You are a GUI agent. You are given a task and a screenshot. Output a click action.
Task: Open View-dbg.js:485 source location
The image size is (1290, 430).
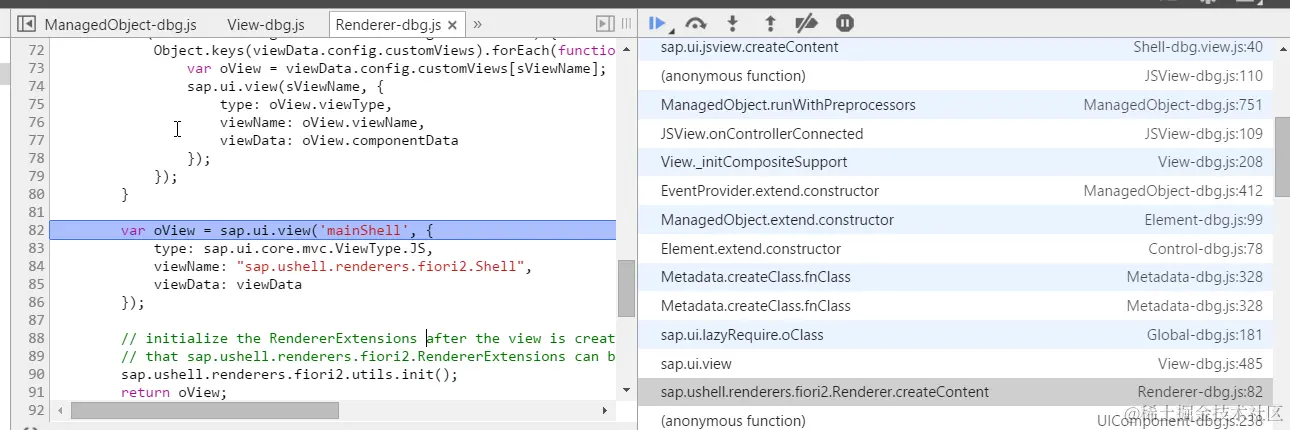click(x=1210, y=364)
